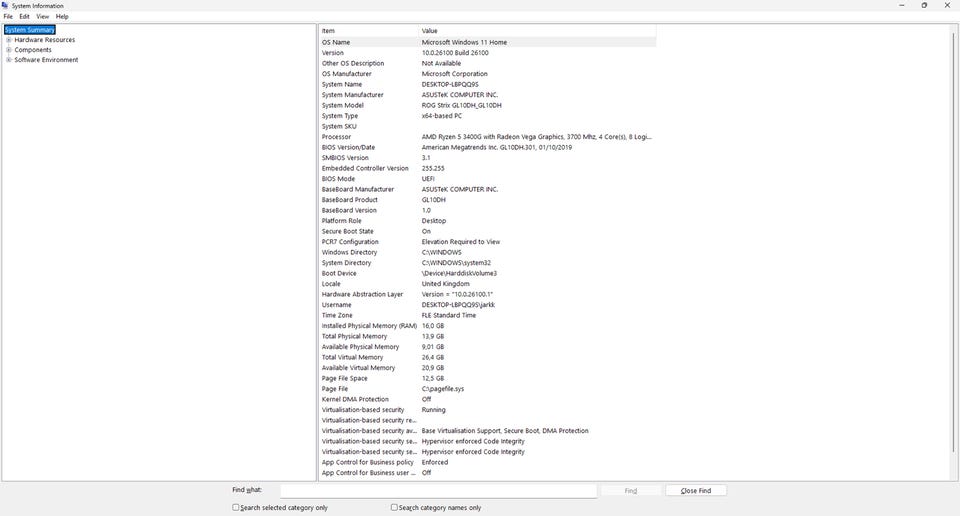Click value DESKTOP-LBPQQ9S in System Name row
This screenshot has width=960, height=516.
click(x=450, y=84)
